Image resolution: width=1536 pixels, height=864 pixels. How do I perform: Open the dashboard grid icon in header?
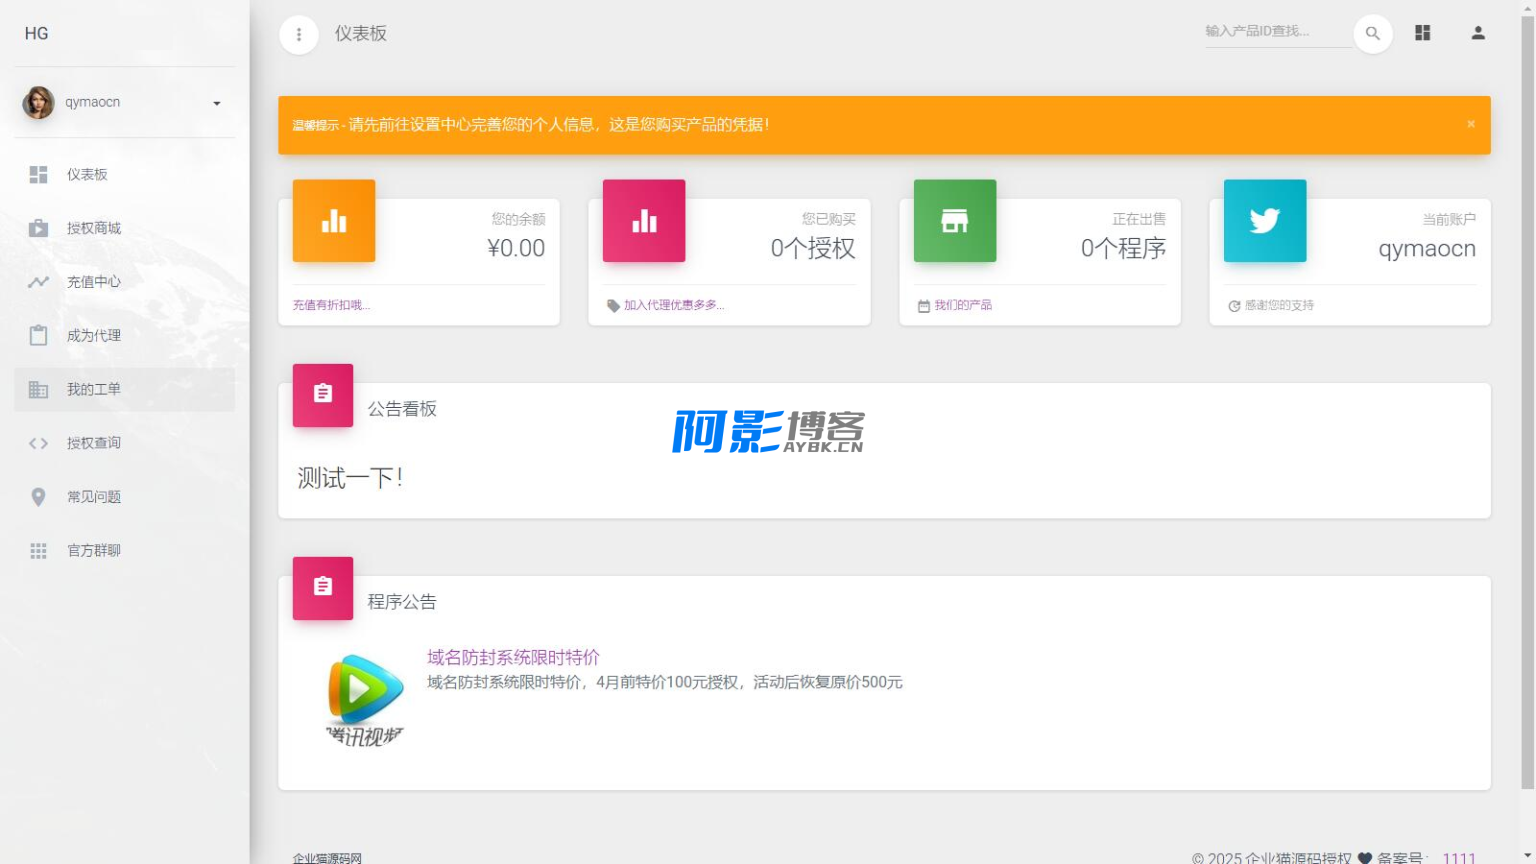[1422, 33]
